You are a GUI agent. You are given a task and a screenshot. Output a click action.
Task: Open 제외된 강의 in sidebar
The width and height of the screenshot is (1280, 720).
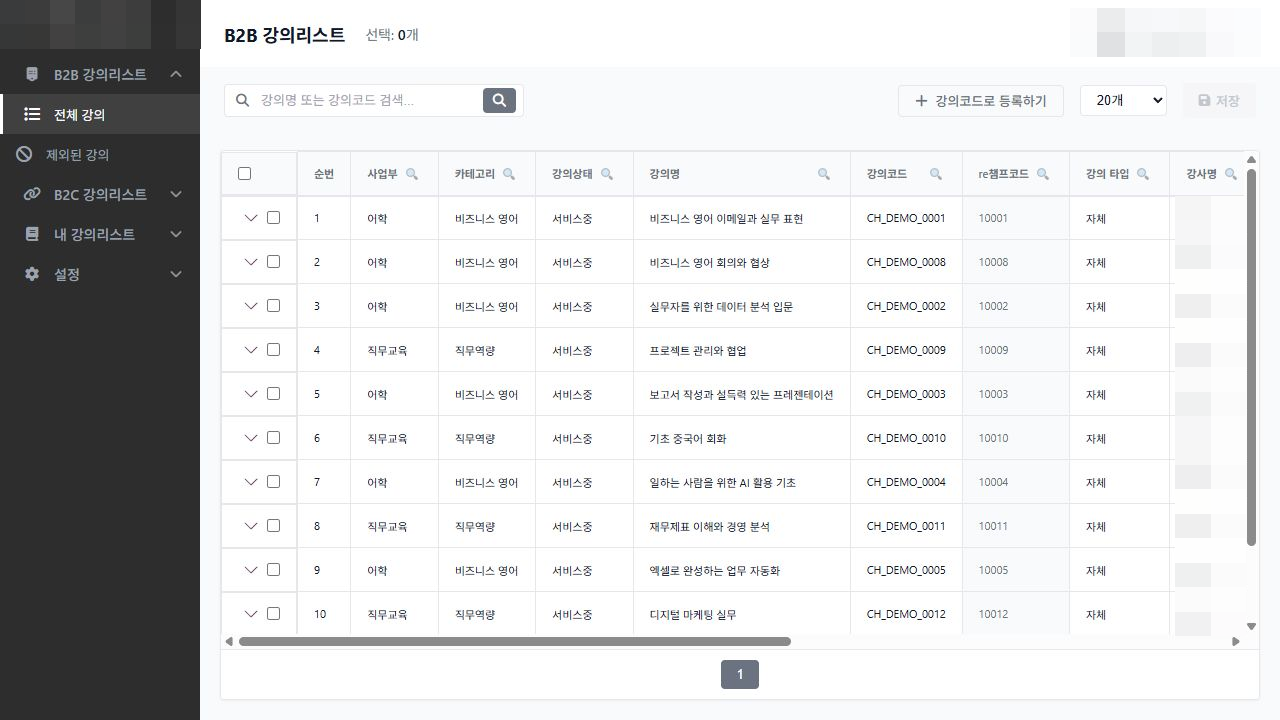(100, 154)
